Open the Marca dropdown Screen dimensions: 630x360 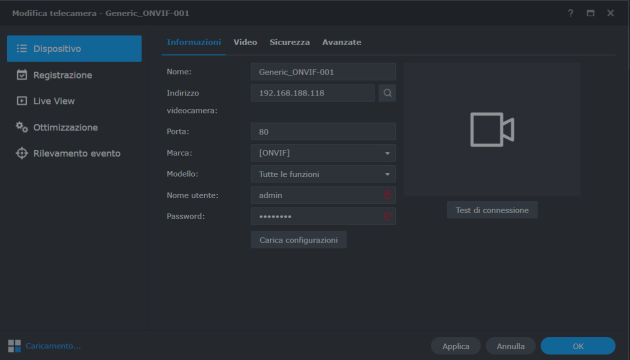(x=323, y=153)
